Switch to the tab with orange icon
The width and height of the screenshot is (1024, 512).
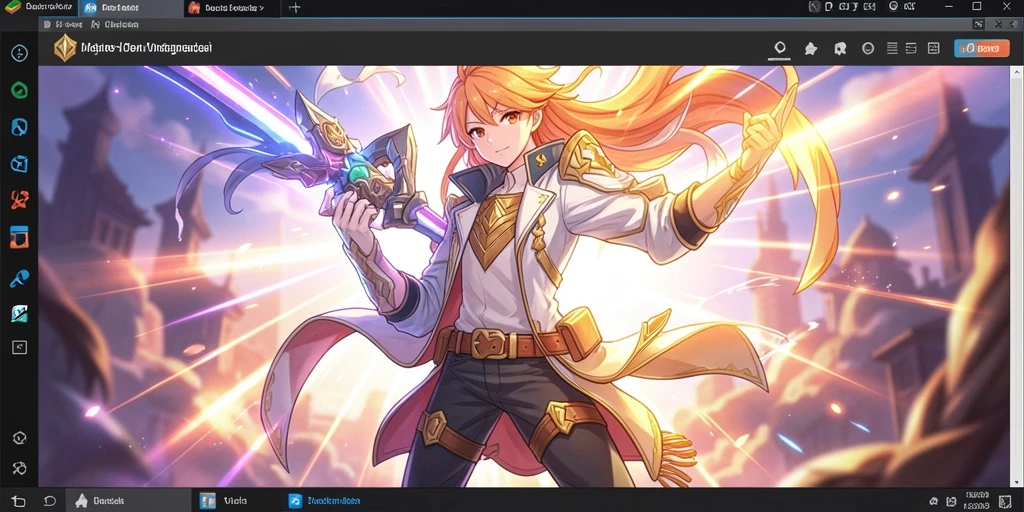point(232,8)
